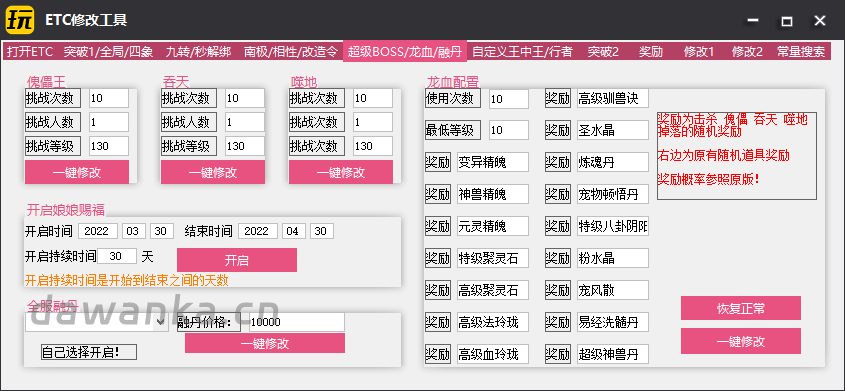This screenshot has width=845, height=391.
Task: Edit 傀儡王 挑战次数 field
Action: pos(109,99)
